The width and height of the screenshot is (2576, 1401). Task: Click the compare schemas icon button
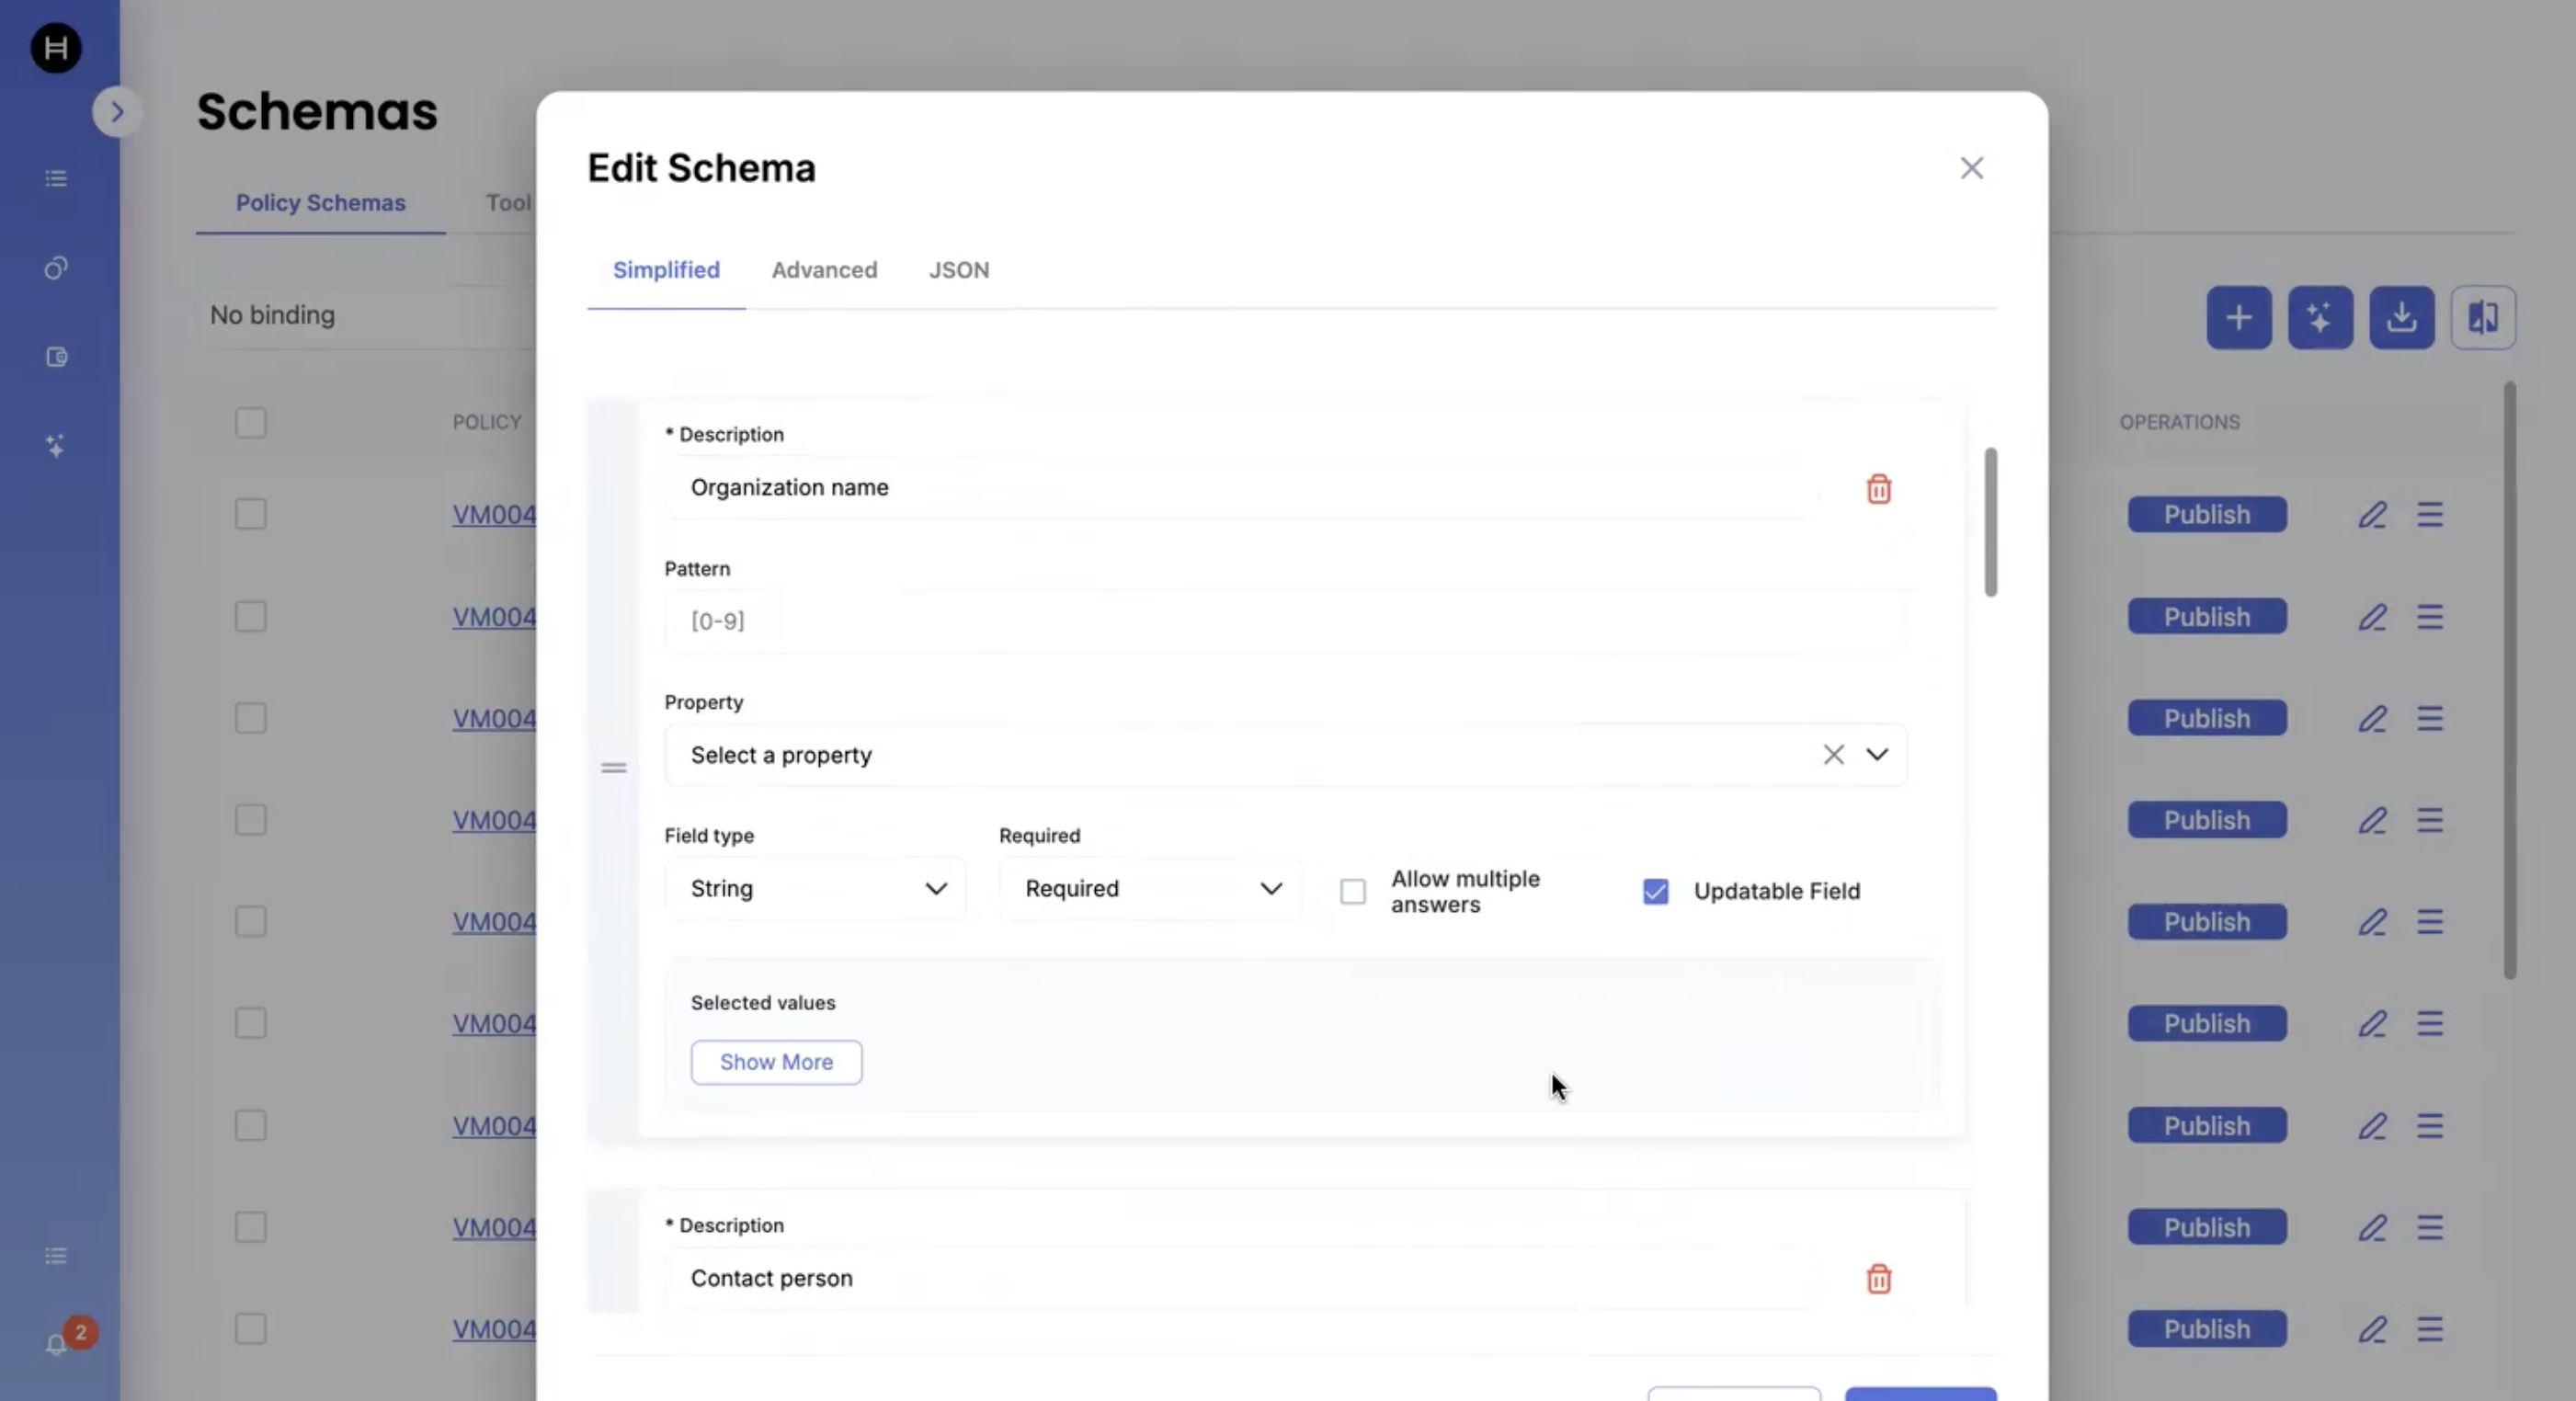click(2482, 318)
